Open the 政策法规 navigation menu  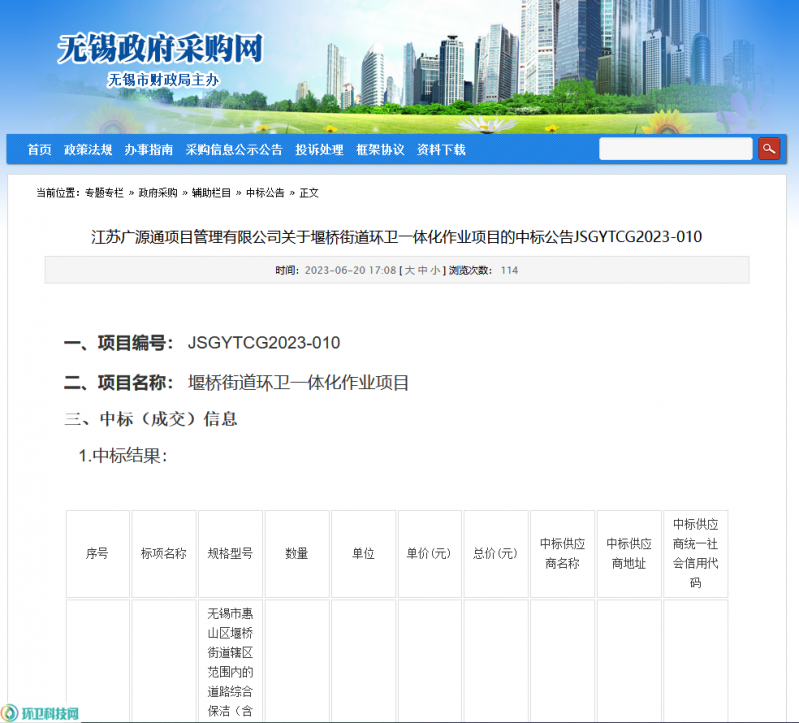[x=88, y=150]
